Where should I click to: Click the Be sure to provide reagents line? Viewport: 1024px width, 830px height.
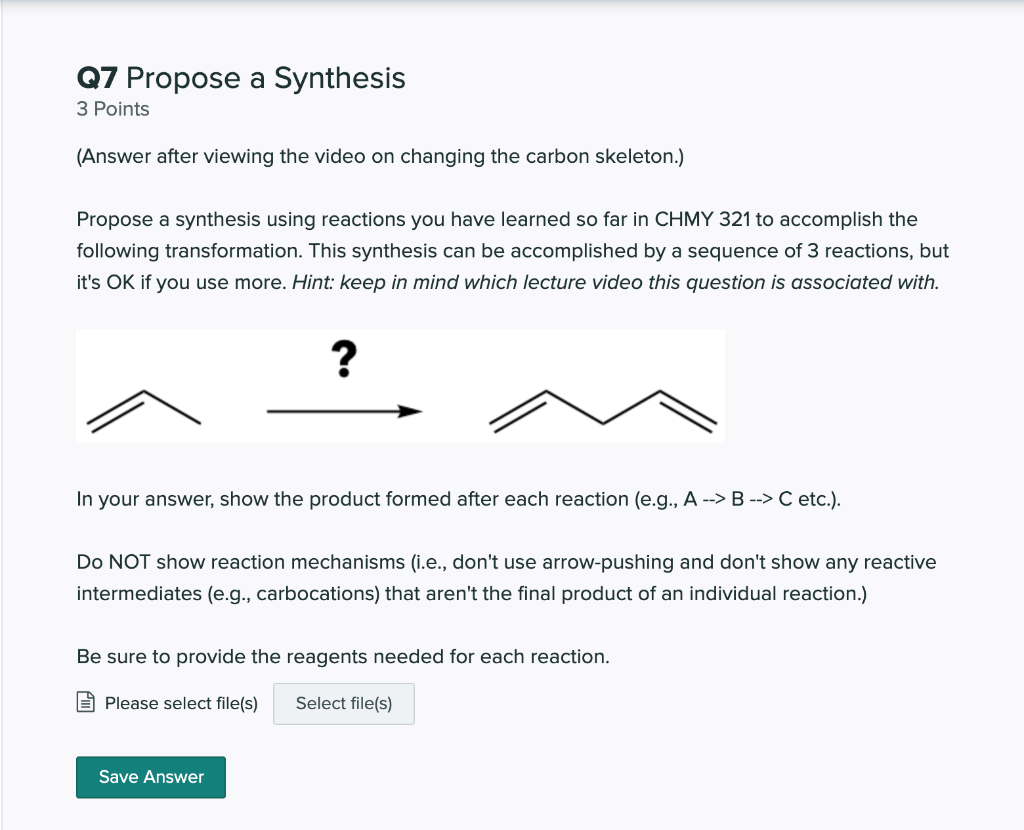[343, 656]
